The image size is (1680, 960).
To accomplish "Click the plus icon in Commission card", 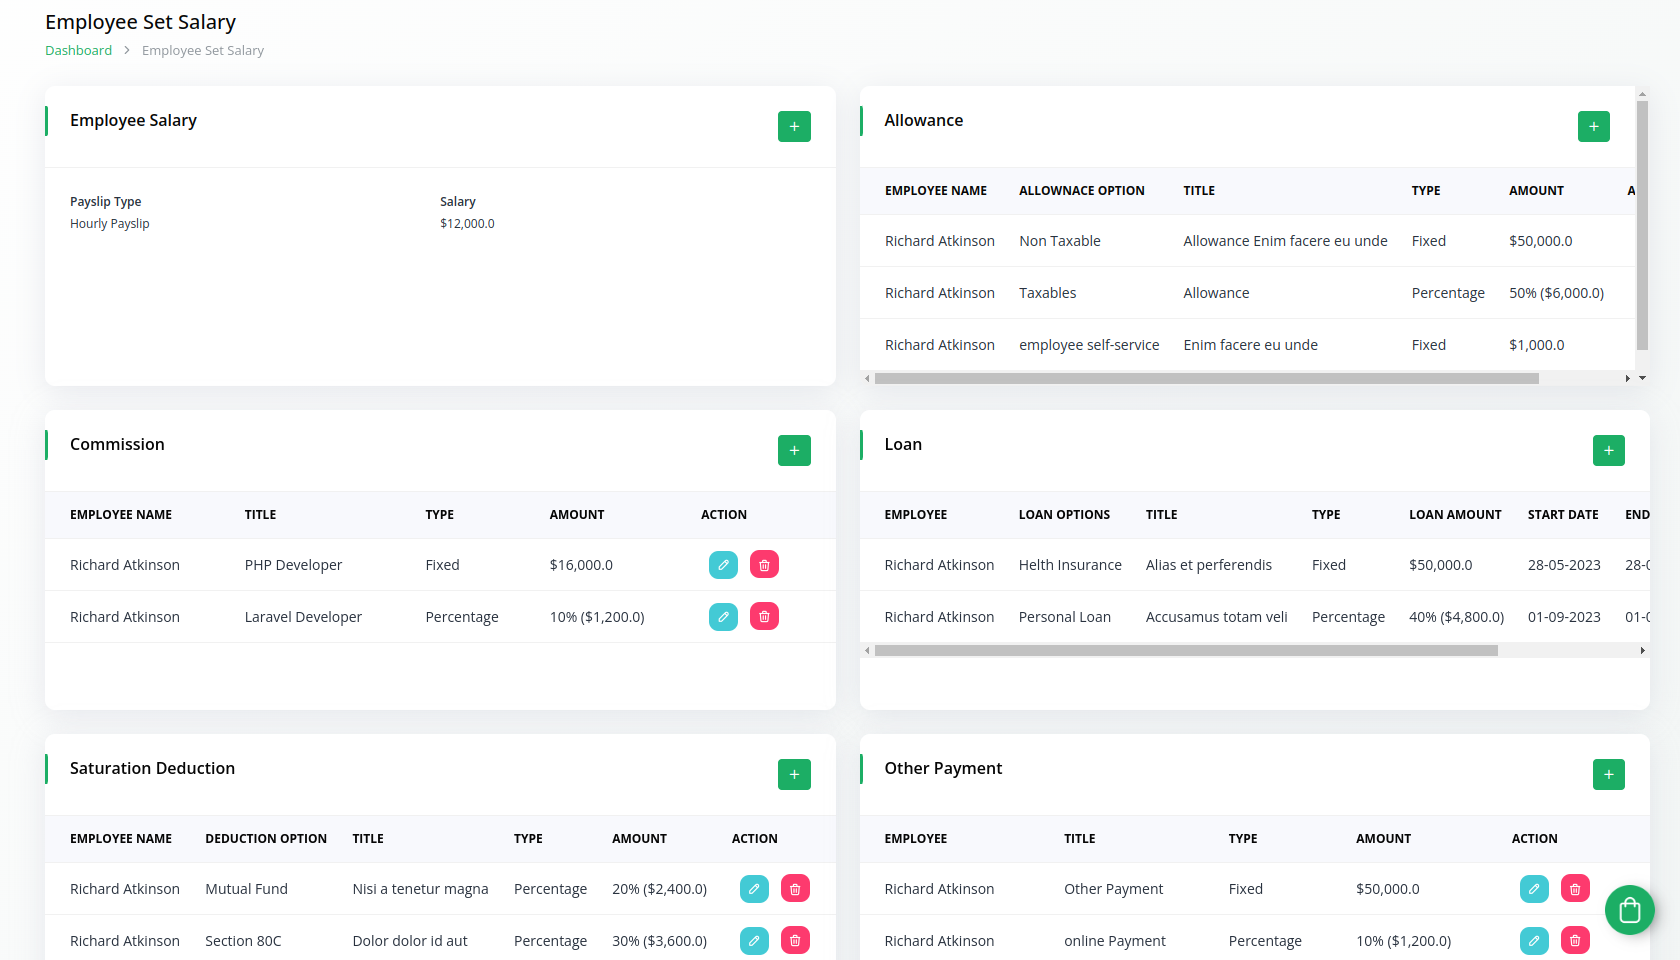I will coord(794,450).
